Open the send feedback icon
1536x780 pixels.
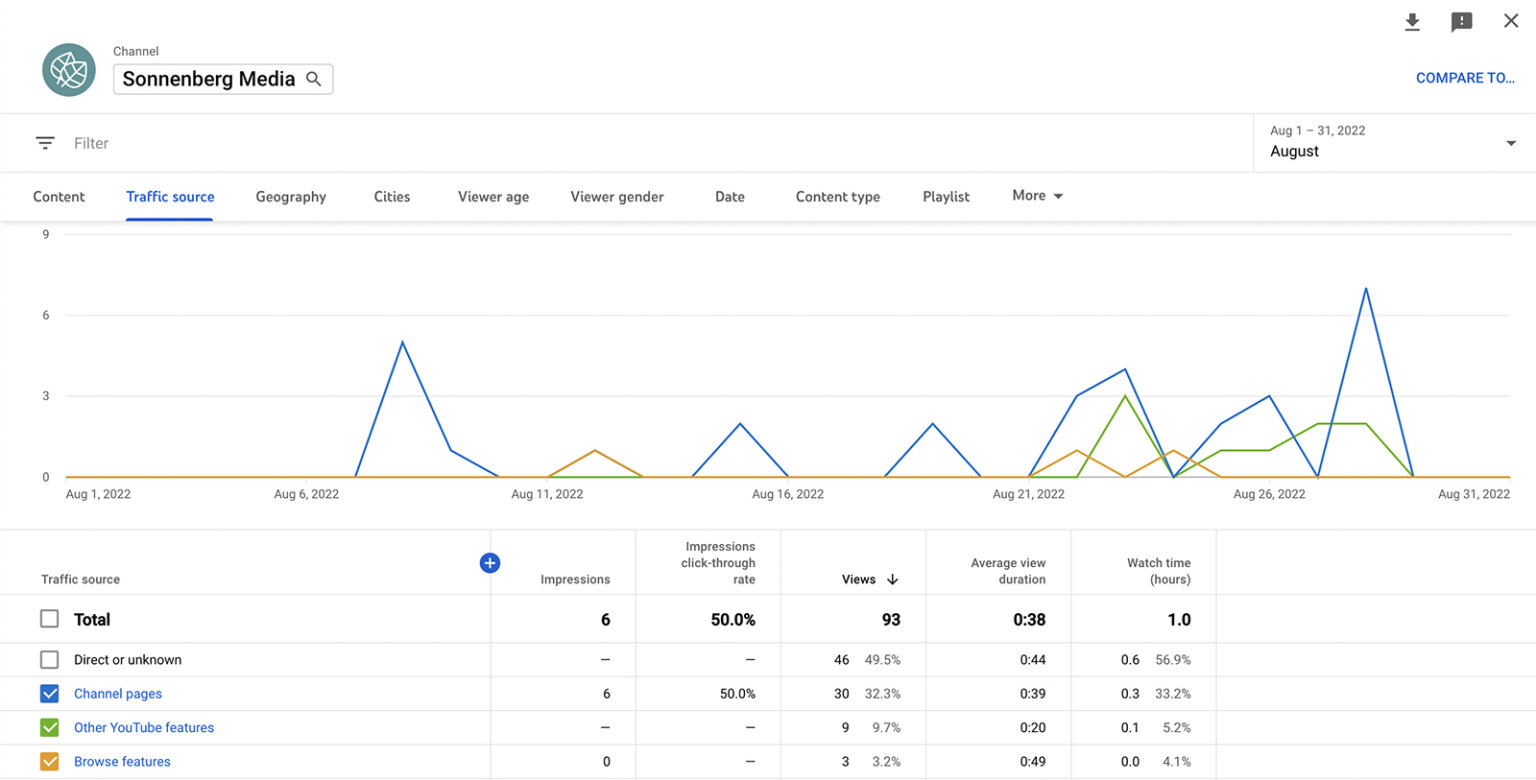point(1461,21)
